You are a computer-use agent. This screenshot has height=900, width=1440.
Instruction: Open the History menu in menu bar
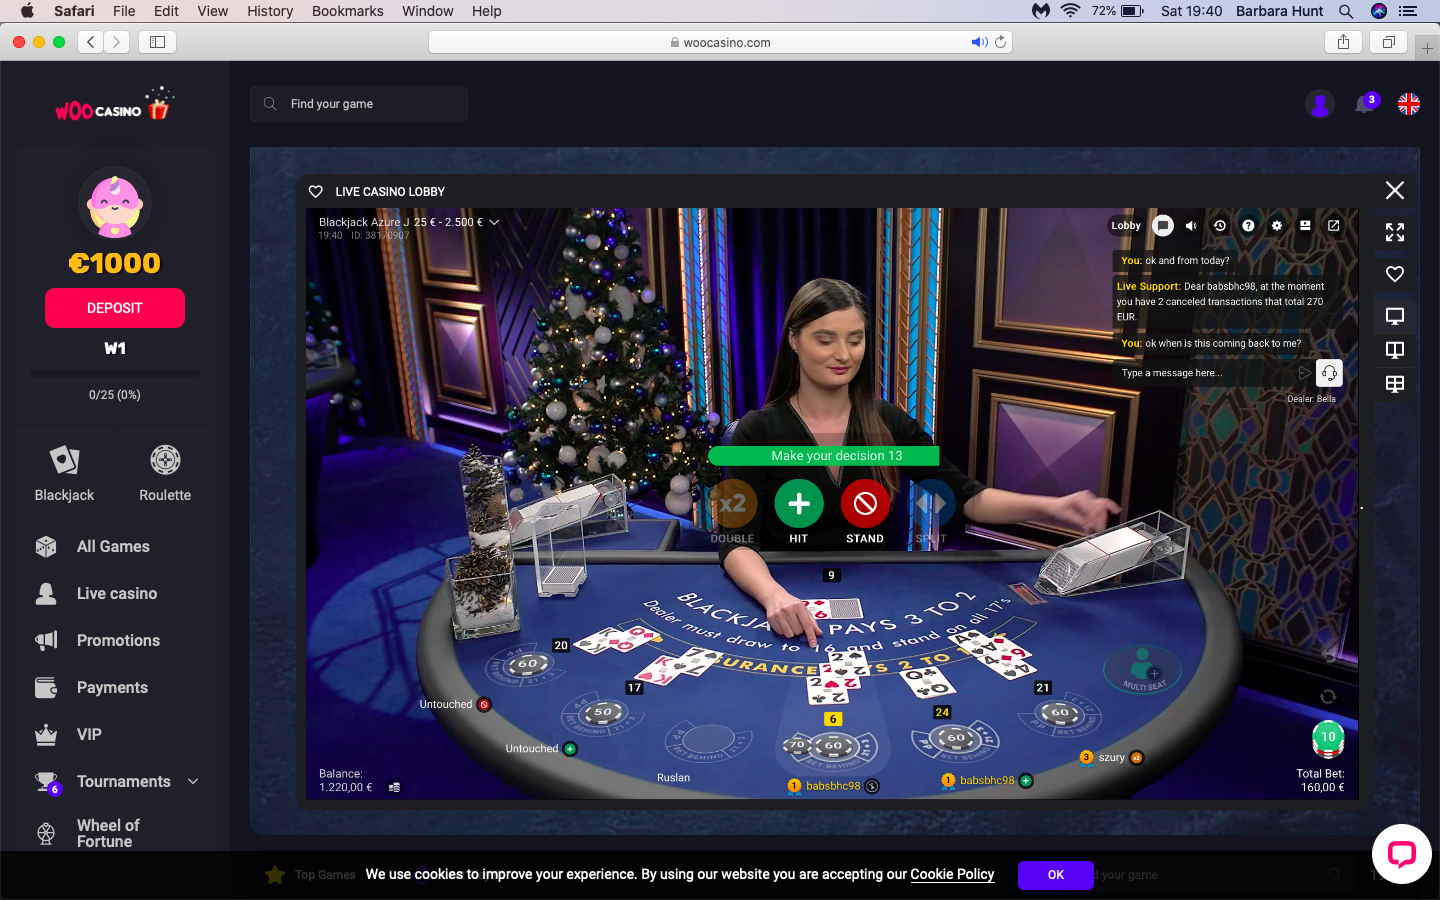click(x=270, y=11)
